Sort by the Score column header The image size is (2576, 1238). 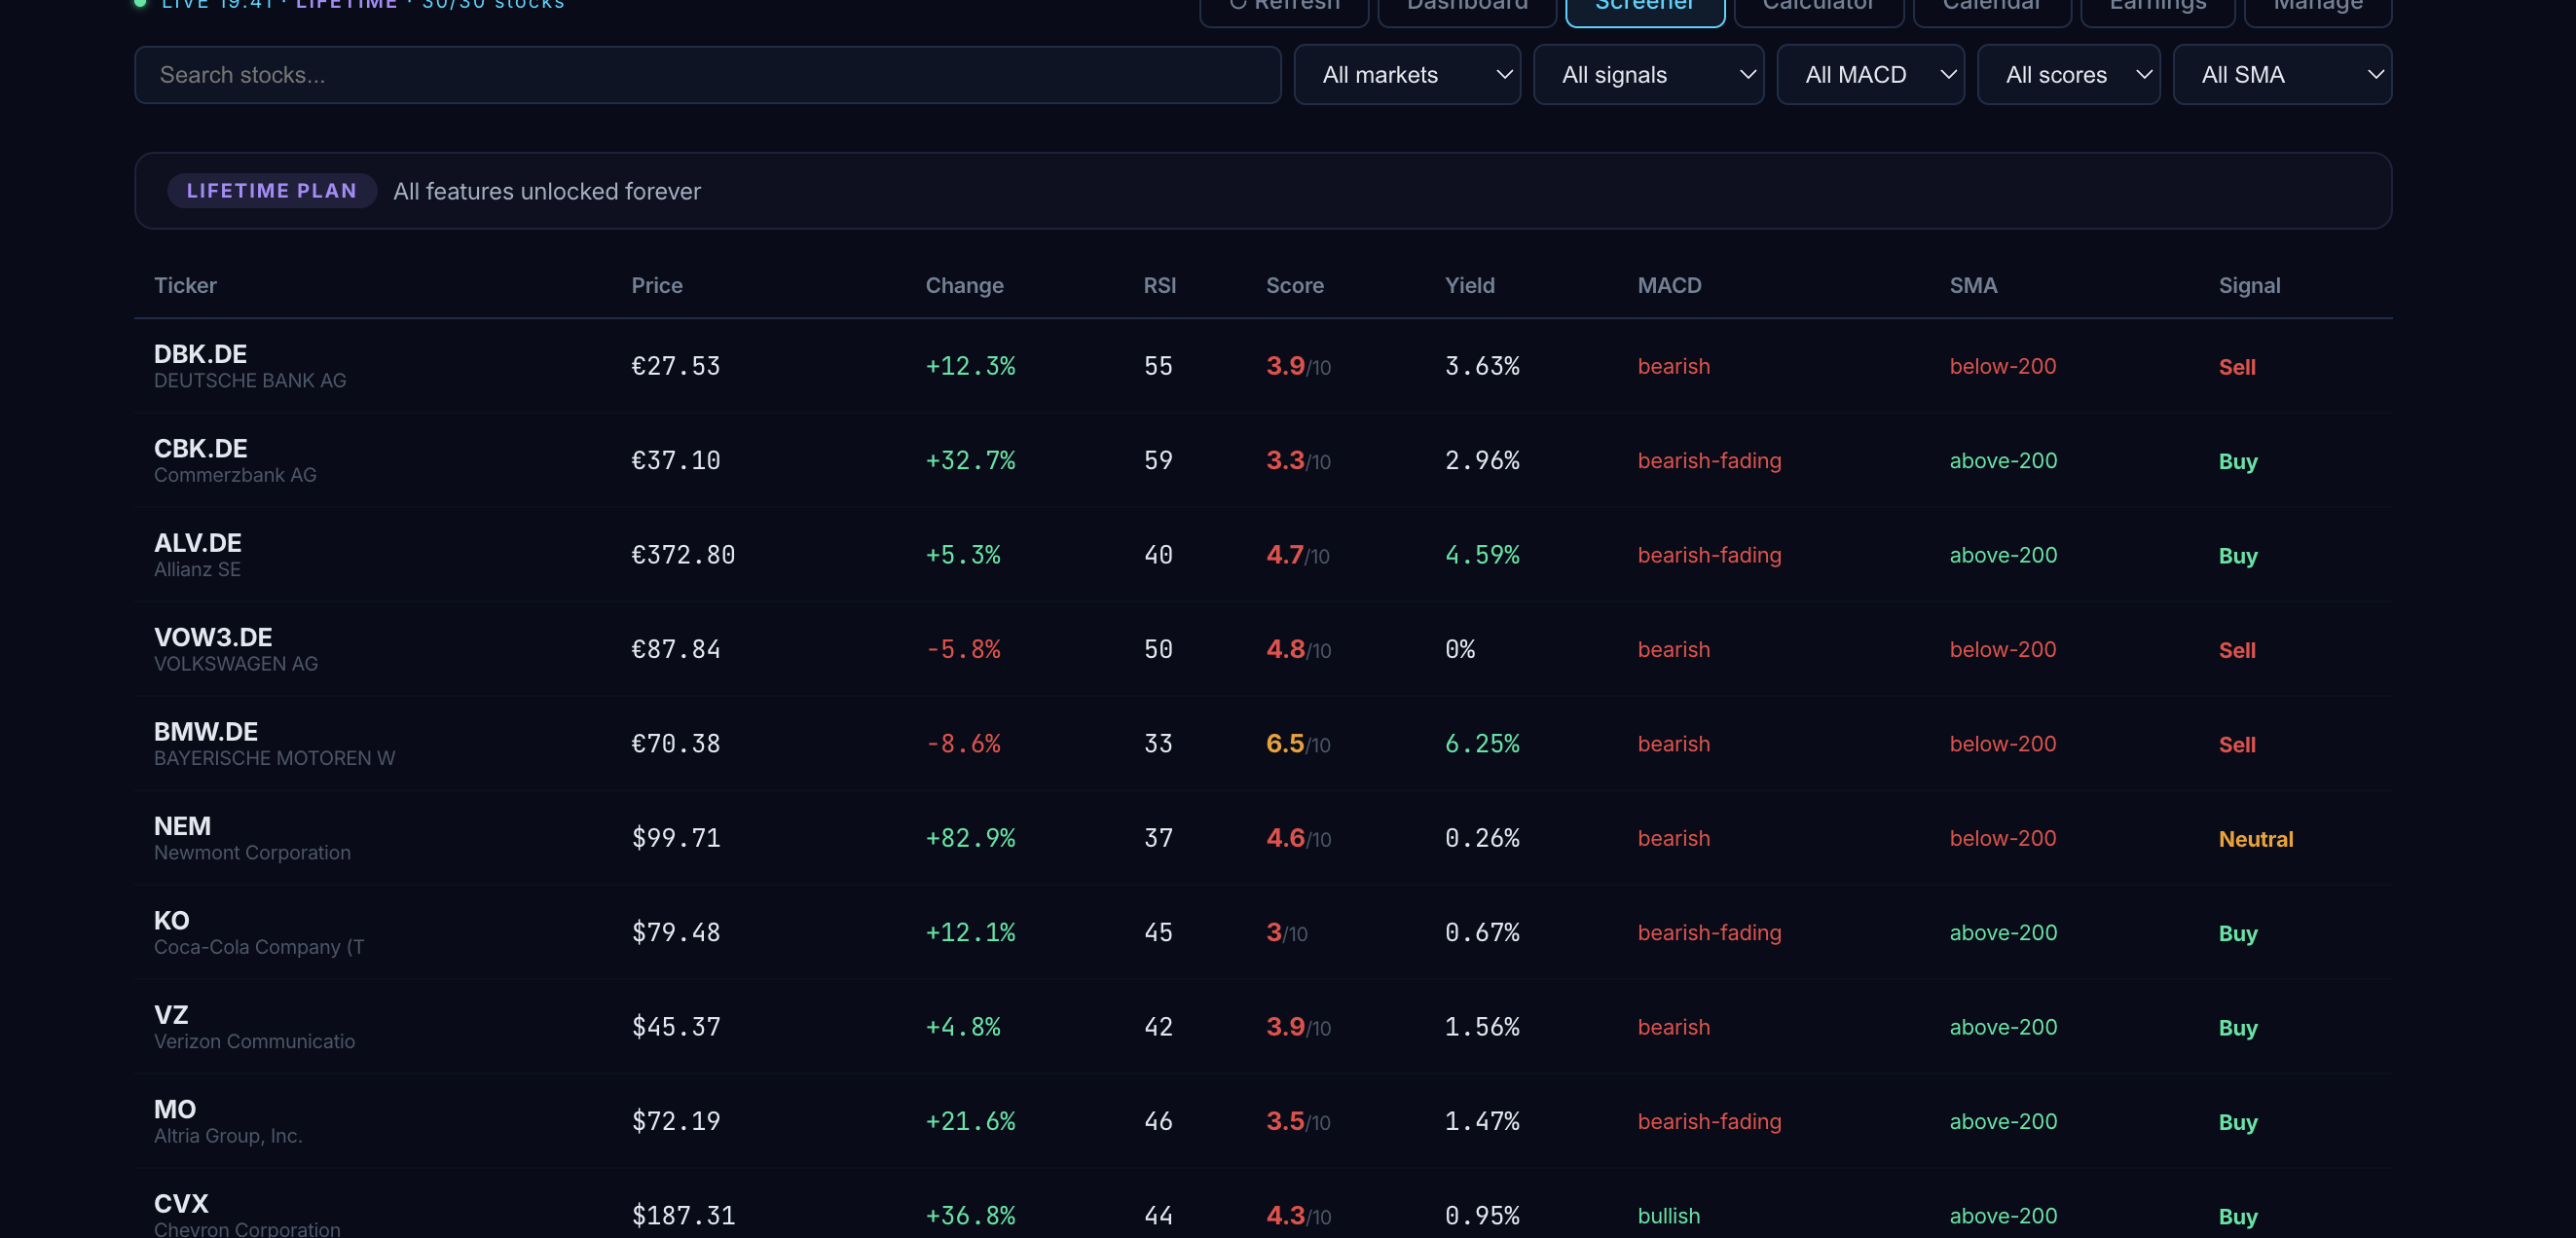1294,285
